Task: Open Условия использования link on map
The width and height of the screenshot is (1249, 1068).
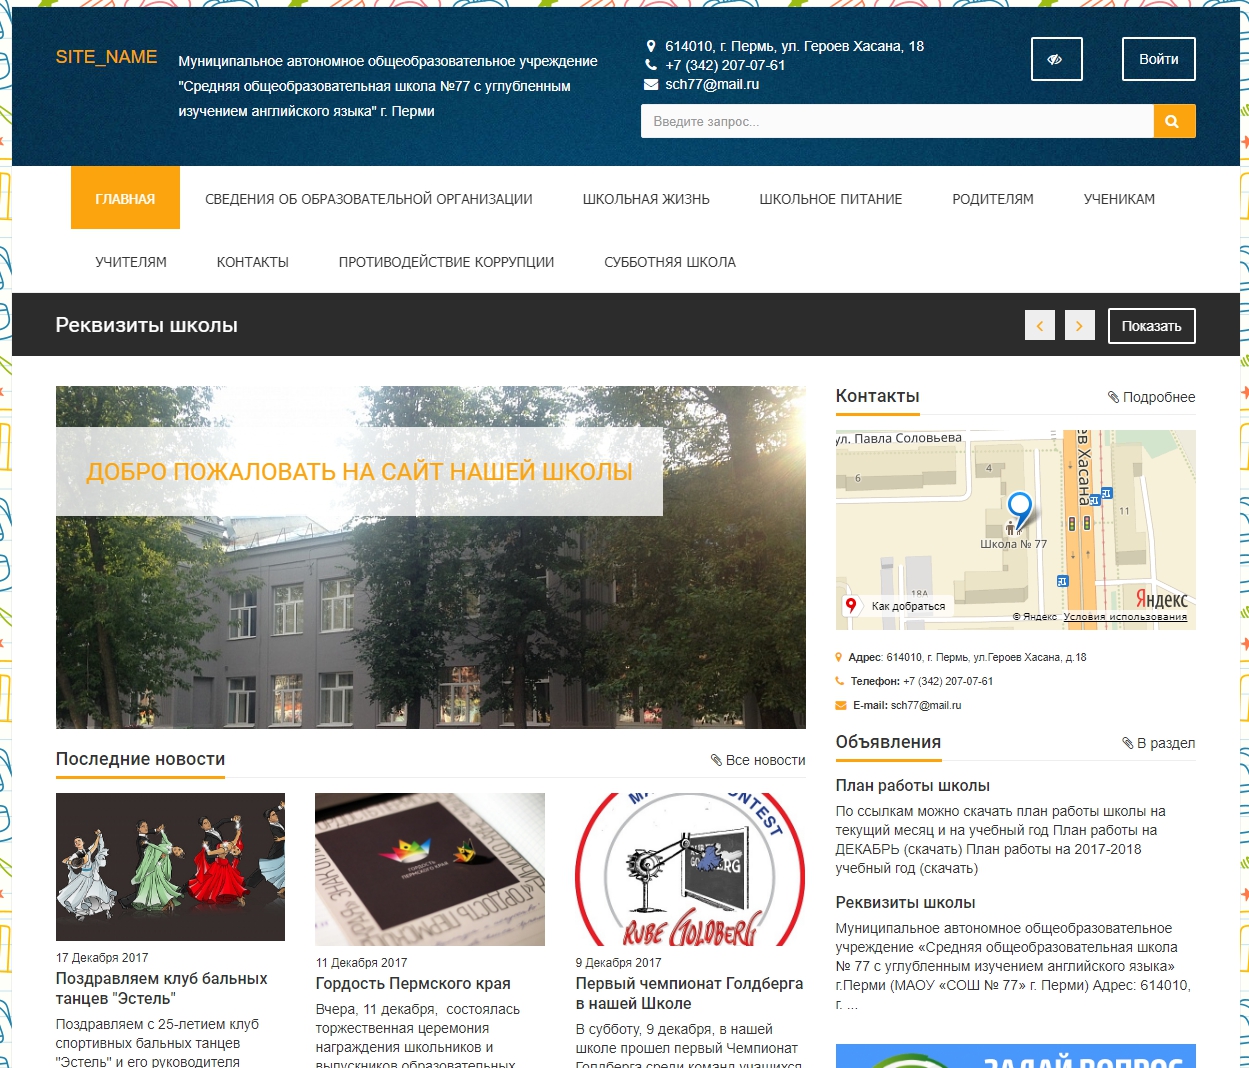Action: click(x=1125, y=617)
